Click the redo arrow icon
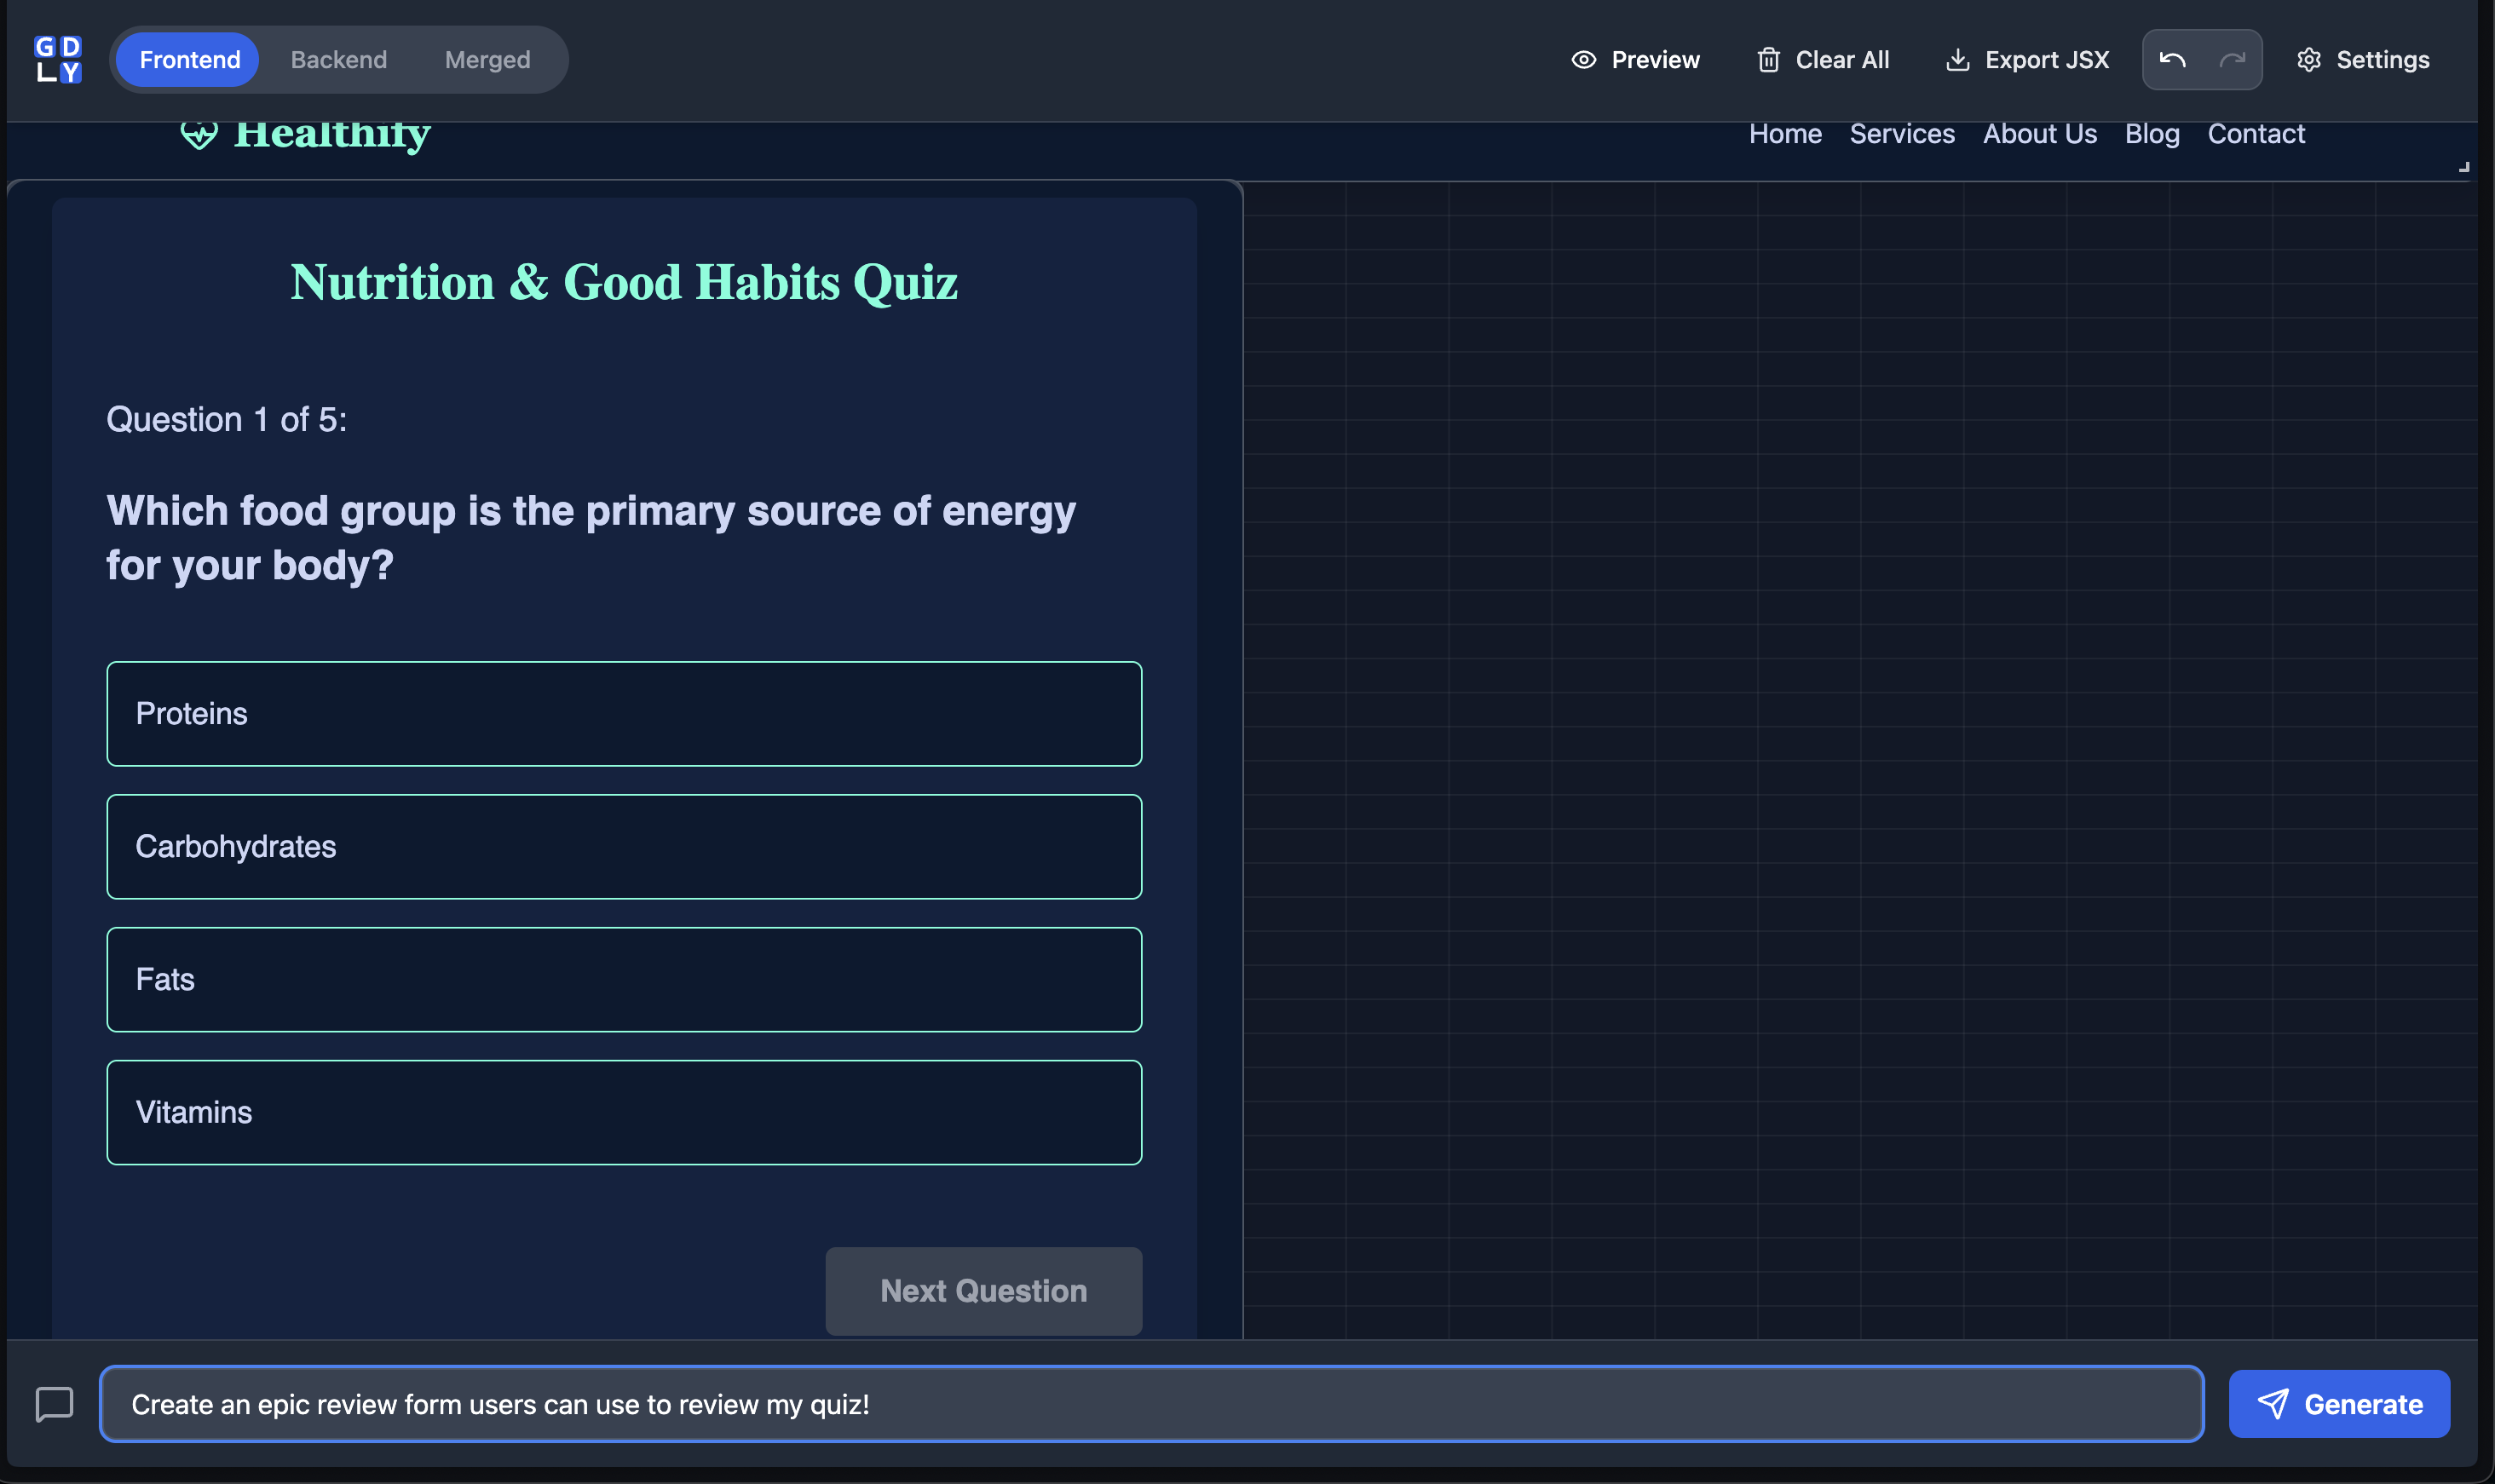 2232,60
